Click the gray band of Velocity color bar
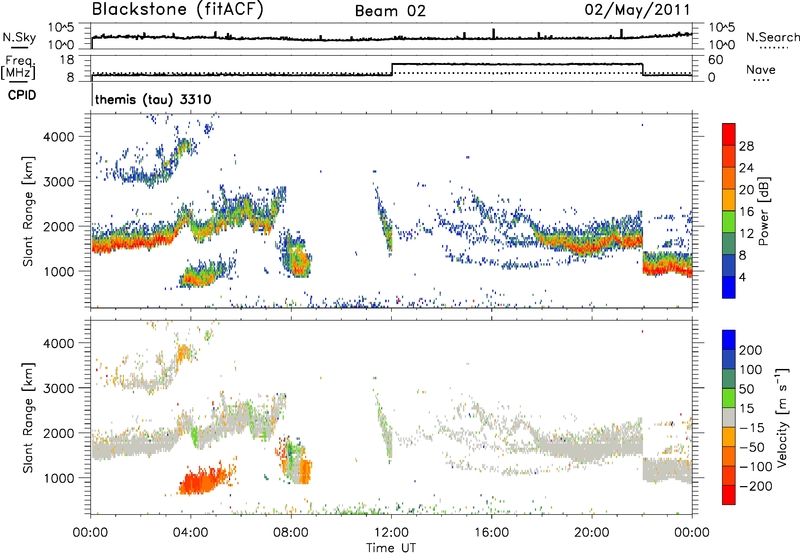800x554 pixels. coord(729,417)
